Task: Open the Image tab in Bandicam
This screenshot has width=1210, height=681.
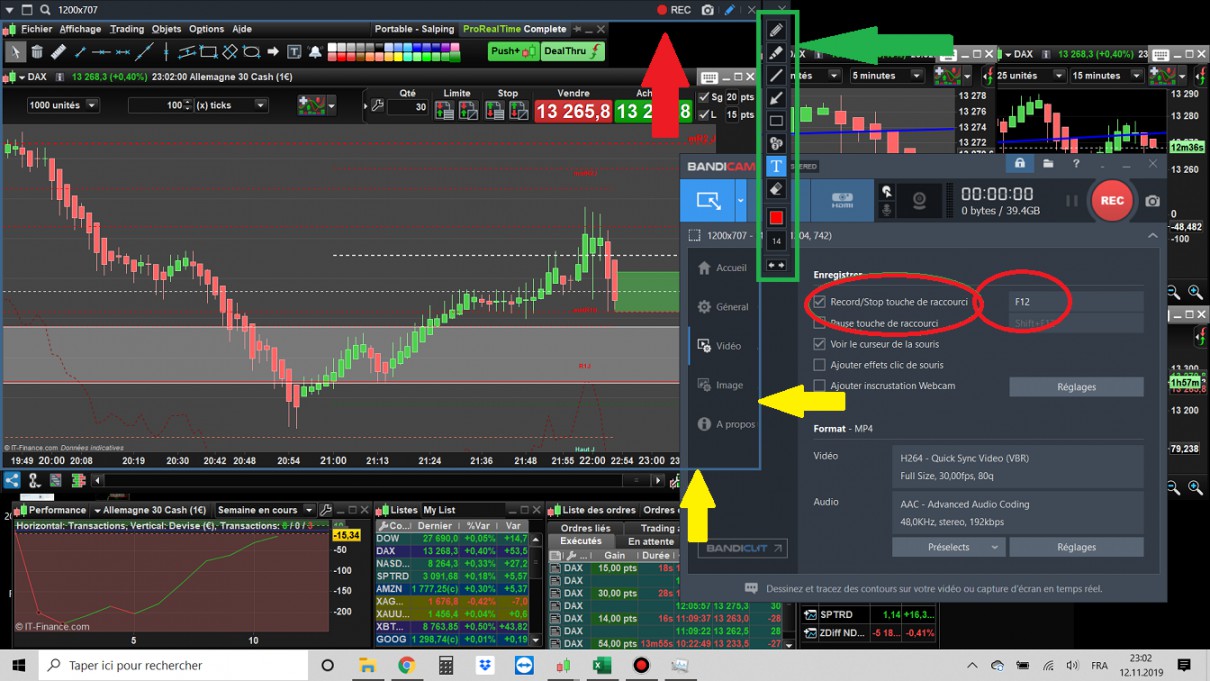Action: tap(719, 385)
